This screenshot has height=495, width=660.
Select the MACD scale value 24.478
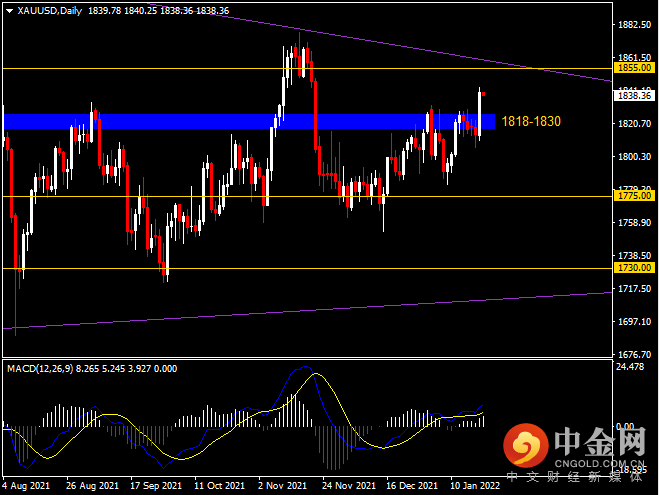tap(630, 367)
